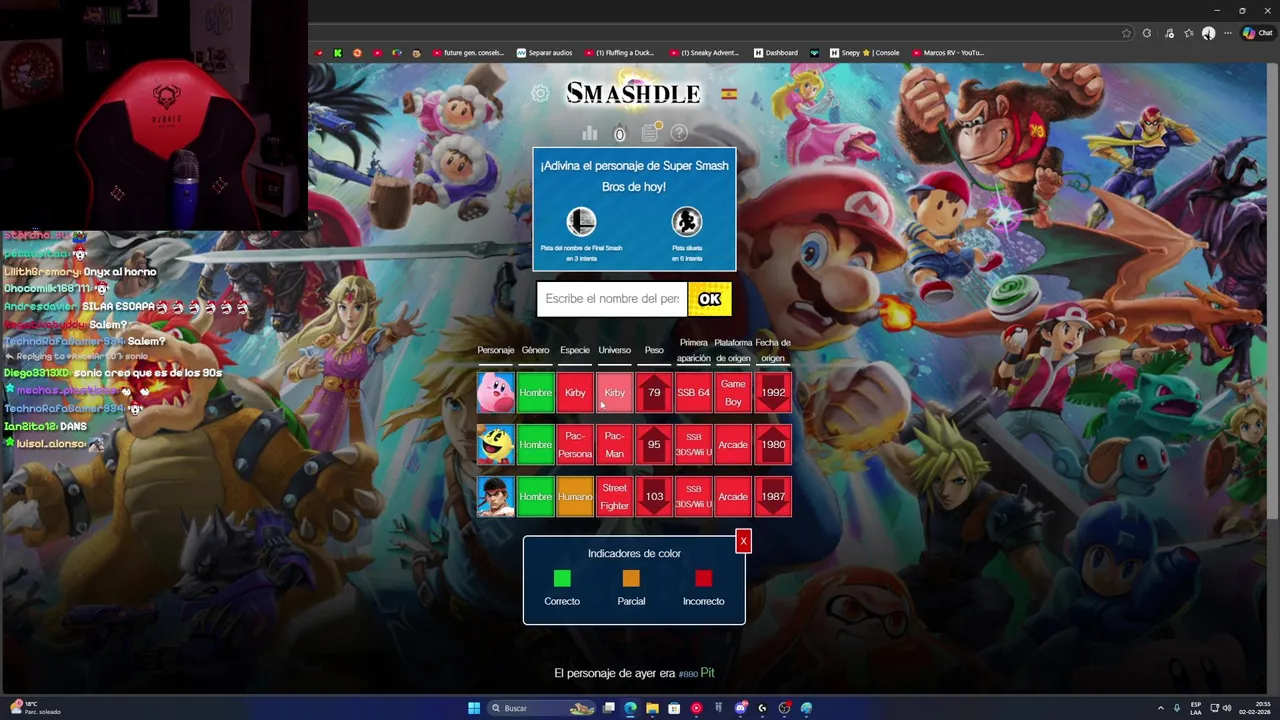The width and height of the screenshot is (1280, 720).
Task: Click the 'Universo' column header
Action: 614,350
